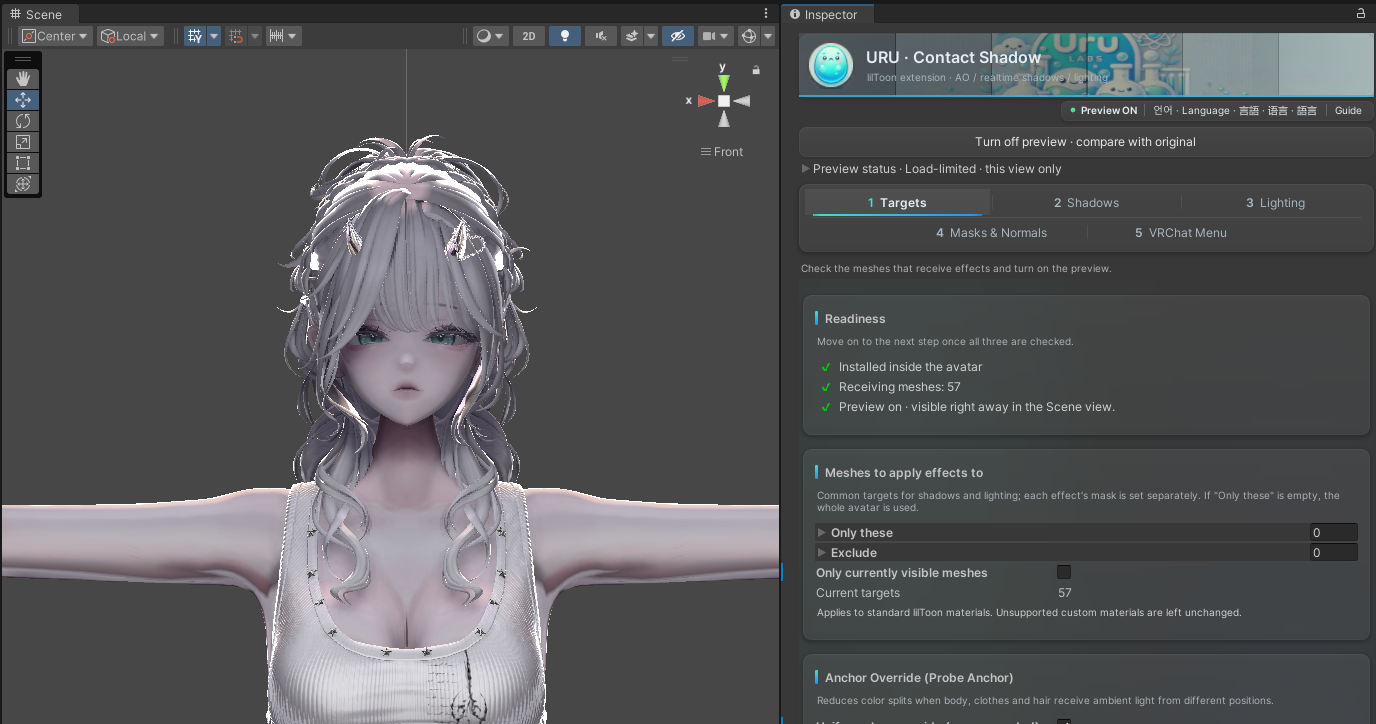Open the scene effects layers dropdown arrow
This screenshot has width=1376, height=724.
pos(651,36)
